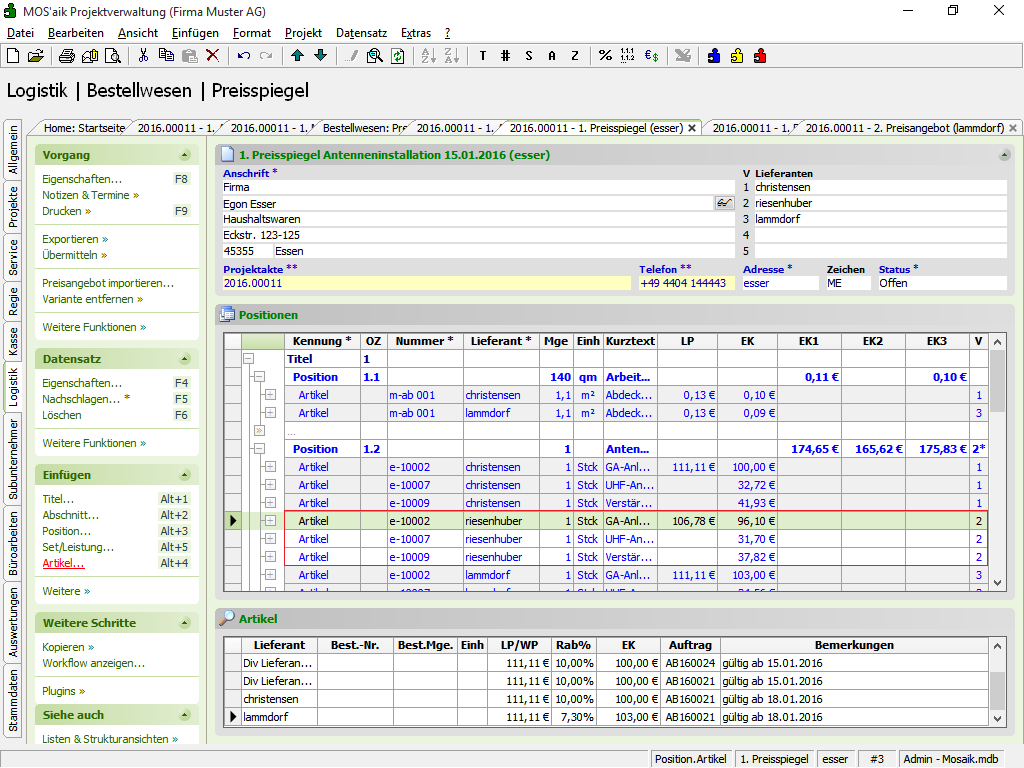Image resolution: width=1024 pixels, height=768 pixels.
Task: Click the Print icon in toolbar
Action: (67, 56)
